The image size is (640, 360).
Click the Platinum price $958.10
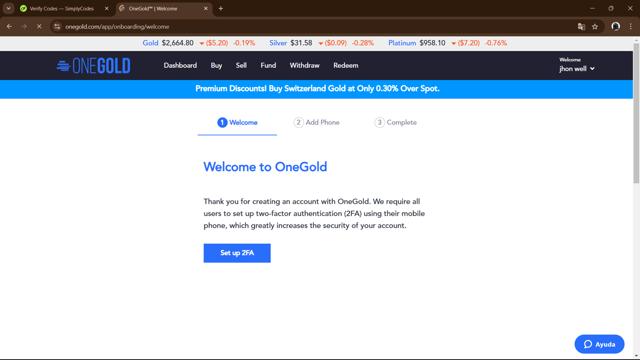[x=432, y=43]
